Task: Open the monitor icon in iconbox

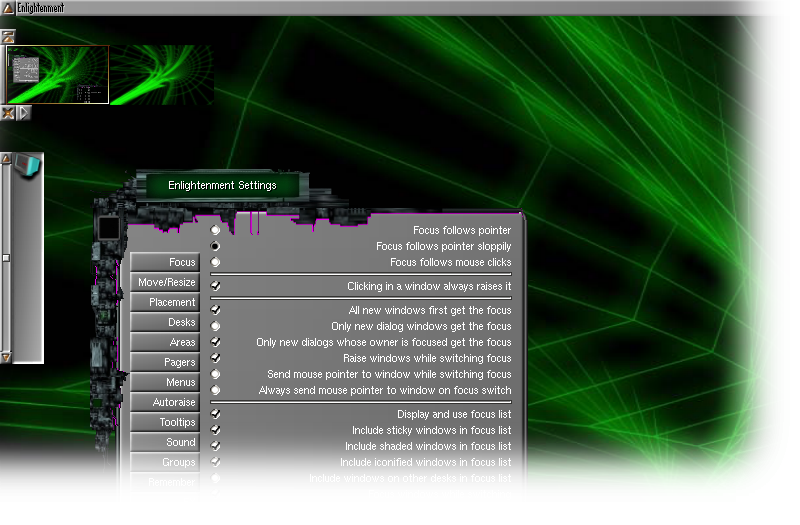Action: tap(27, 166)
